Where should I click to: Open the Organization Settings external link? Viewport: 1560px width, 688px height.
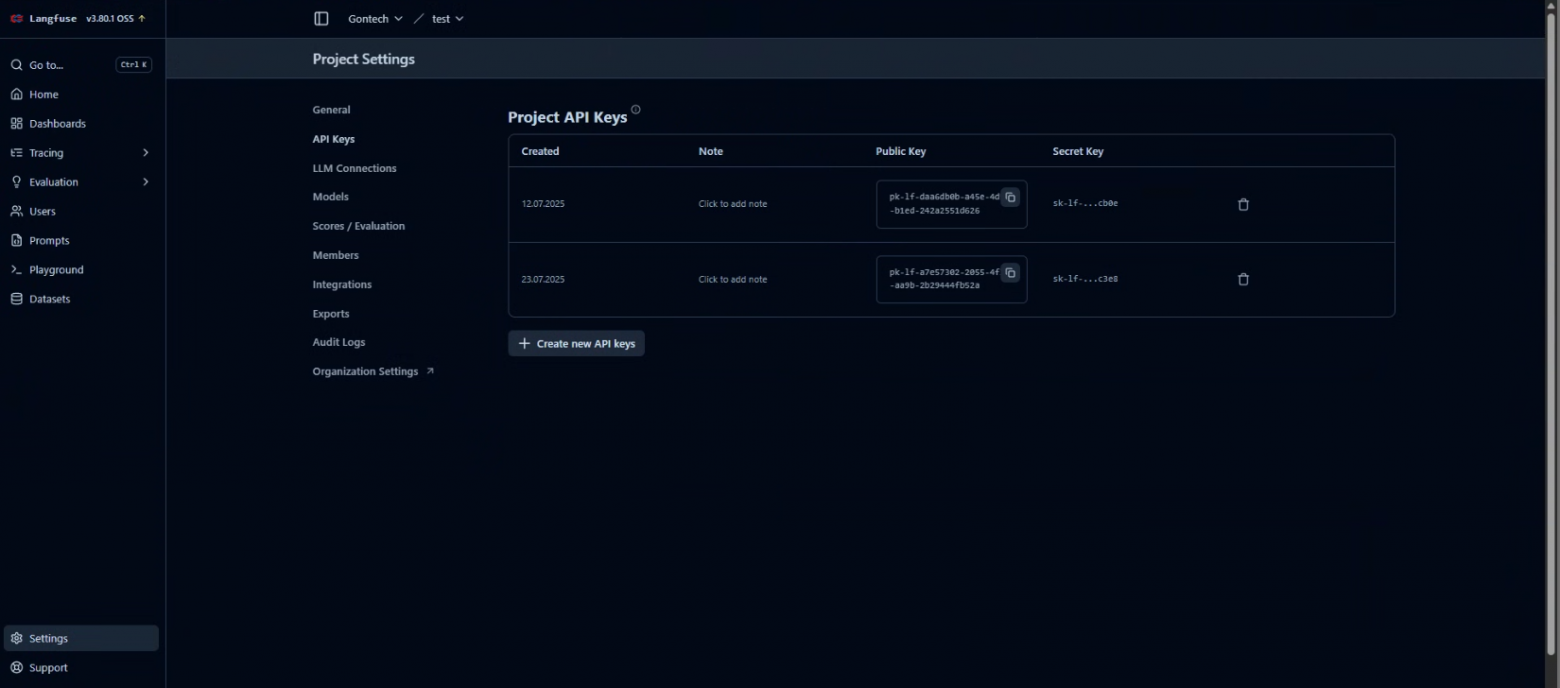click(x=373, y=371)
